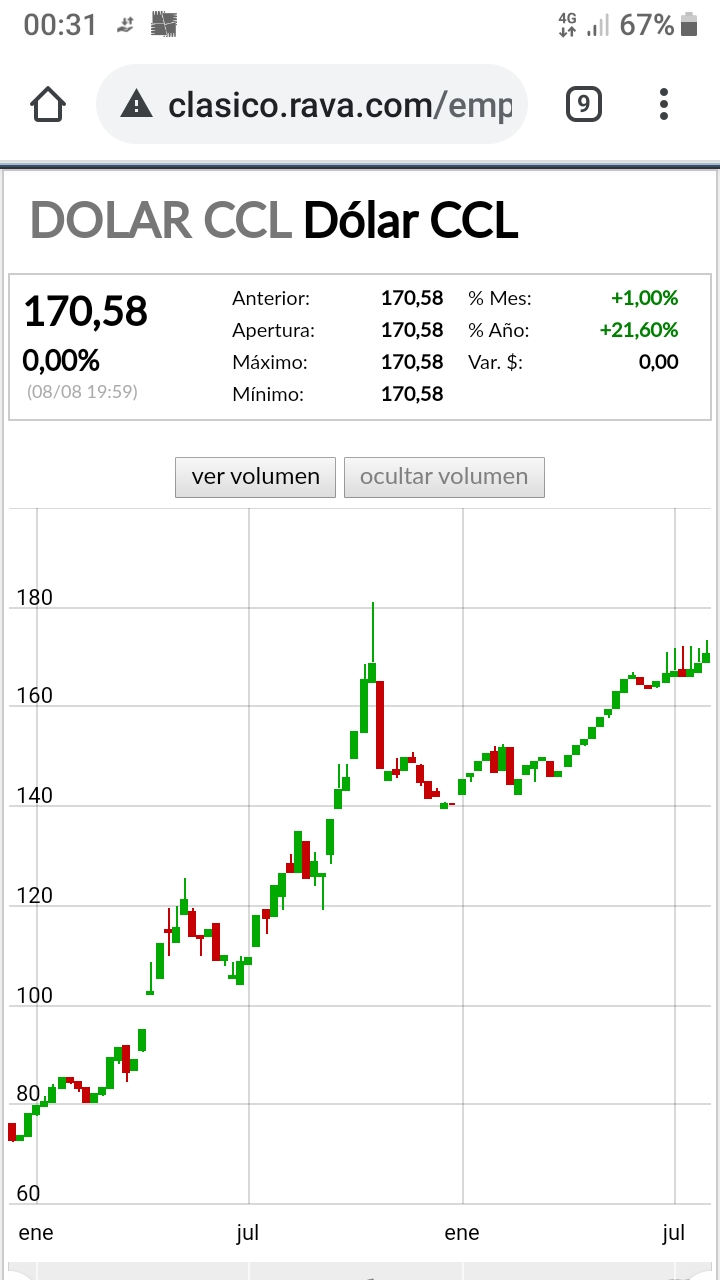Tap the % Año value +21,60%

(638, 330)
